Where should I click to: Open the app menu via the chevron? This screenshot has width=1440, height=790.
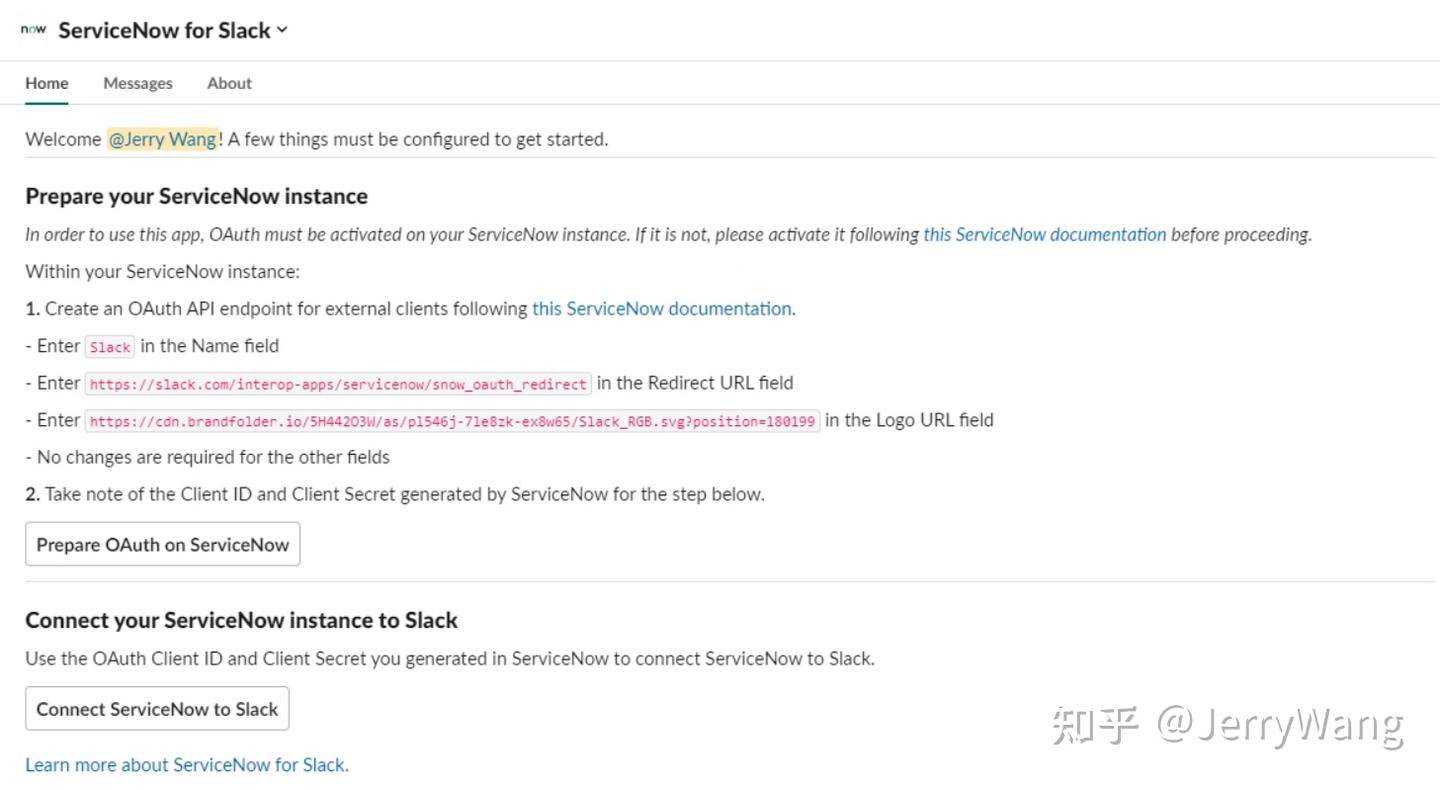282,31
